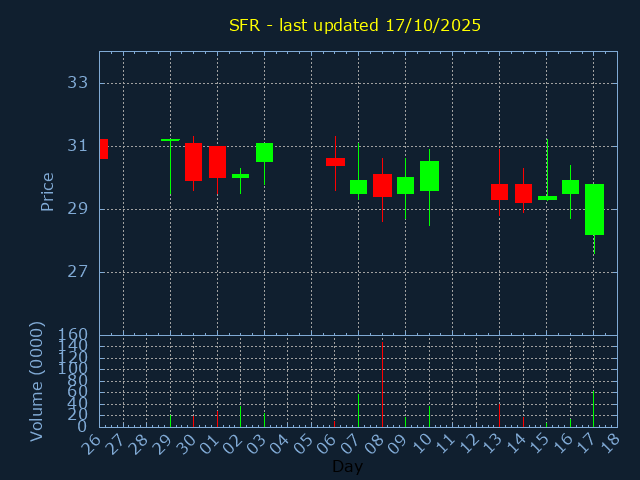Select the green candlestick on day 10

coord(429,176)
